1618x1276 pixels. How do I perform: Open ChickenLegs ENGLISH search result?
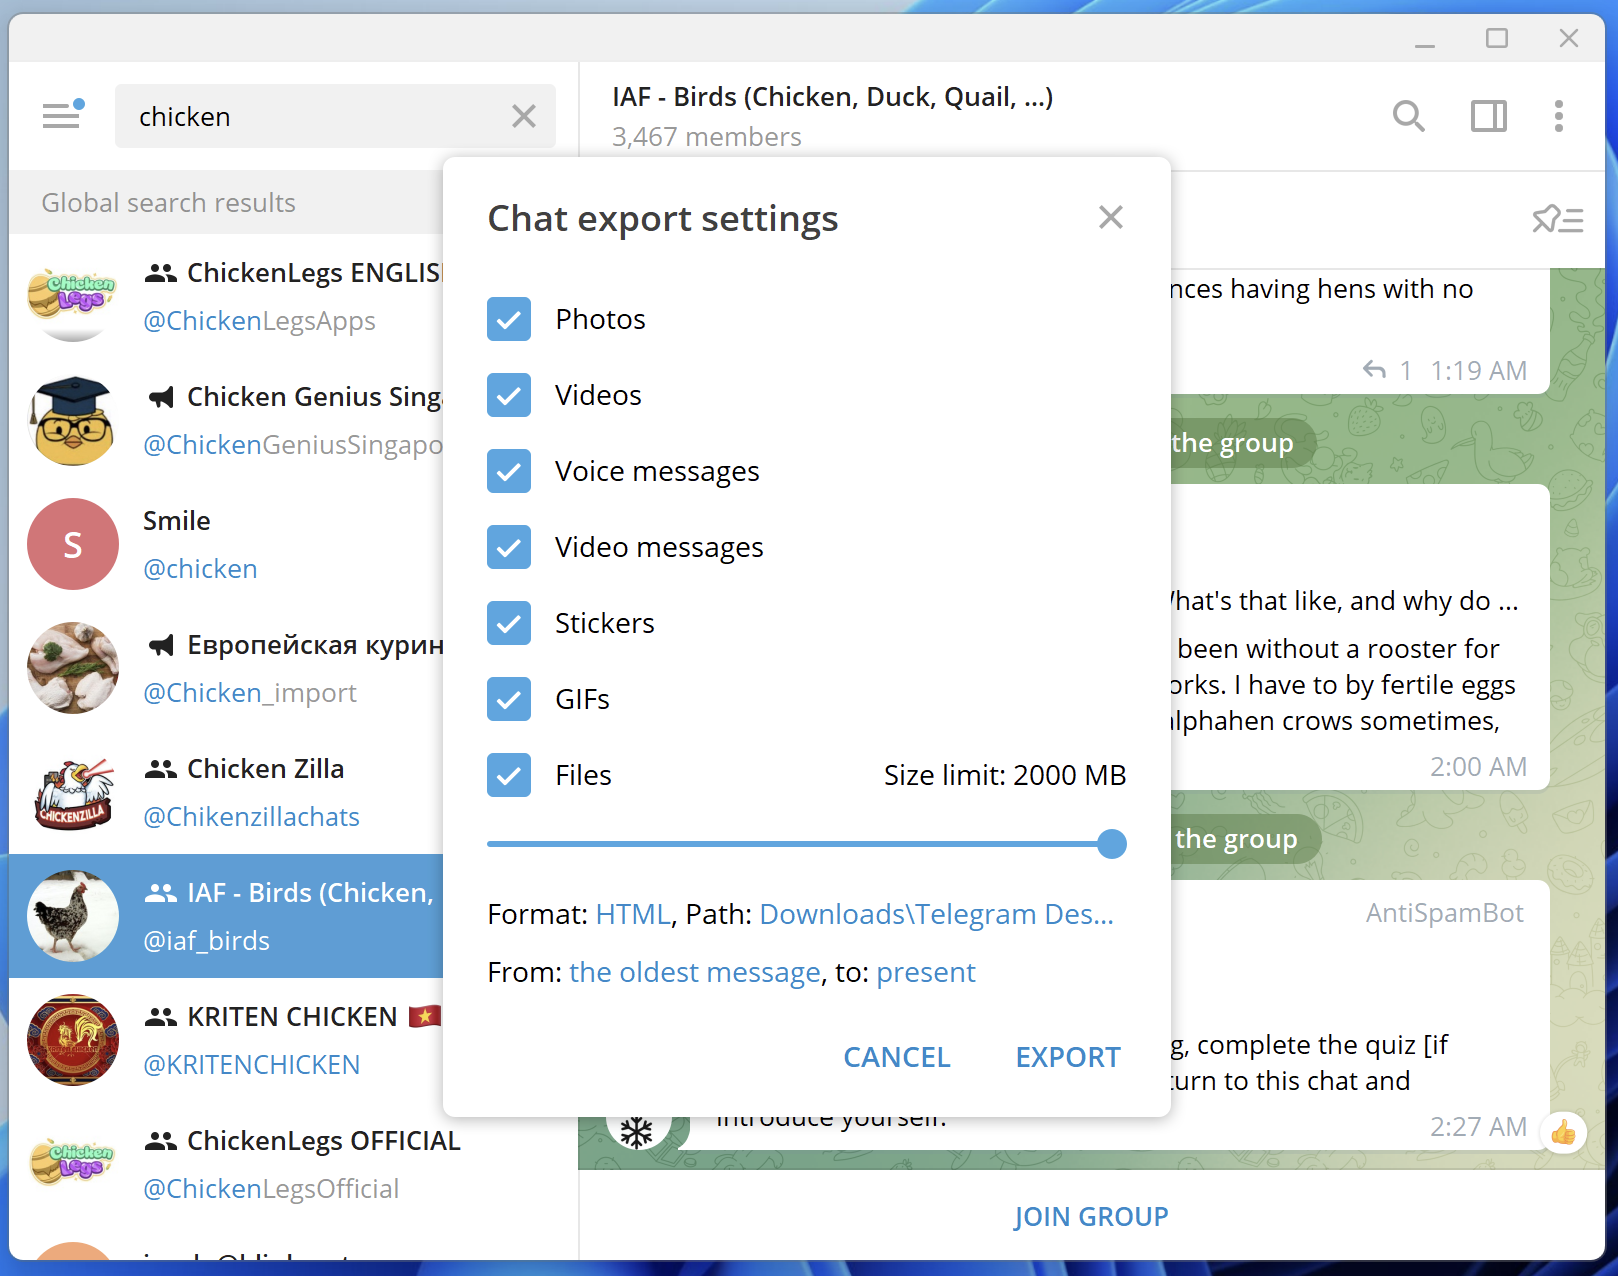[x=227, y=296]
